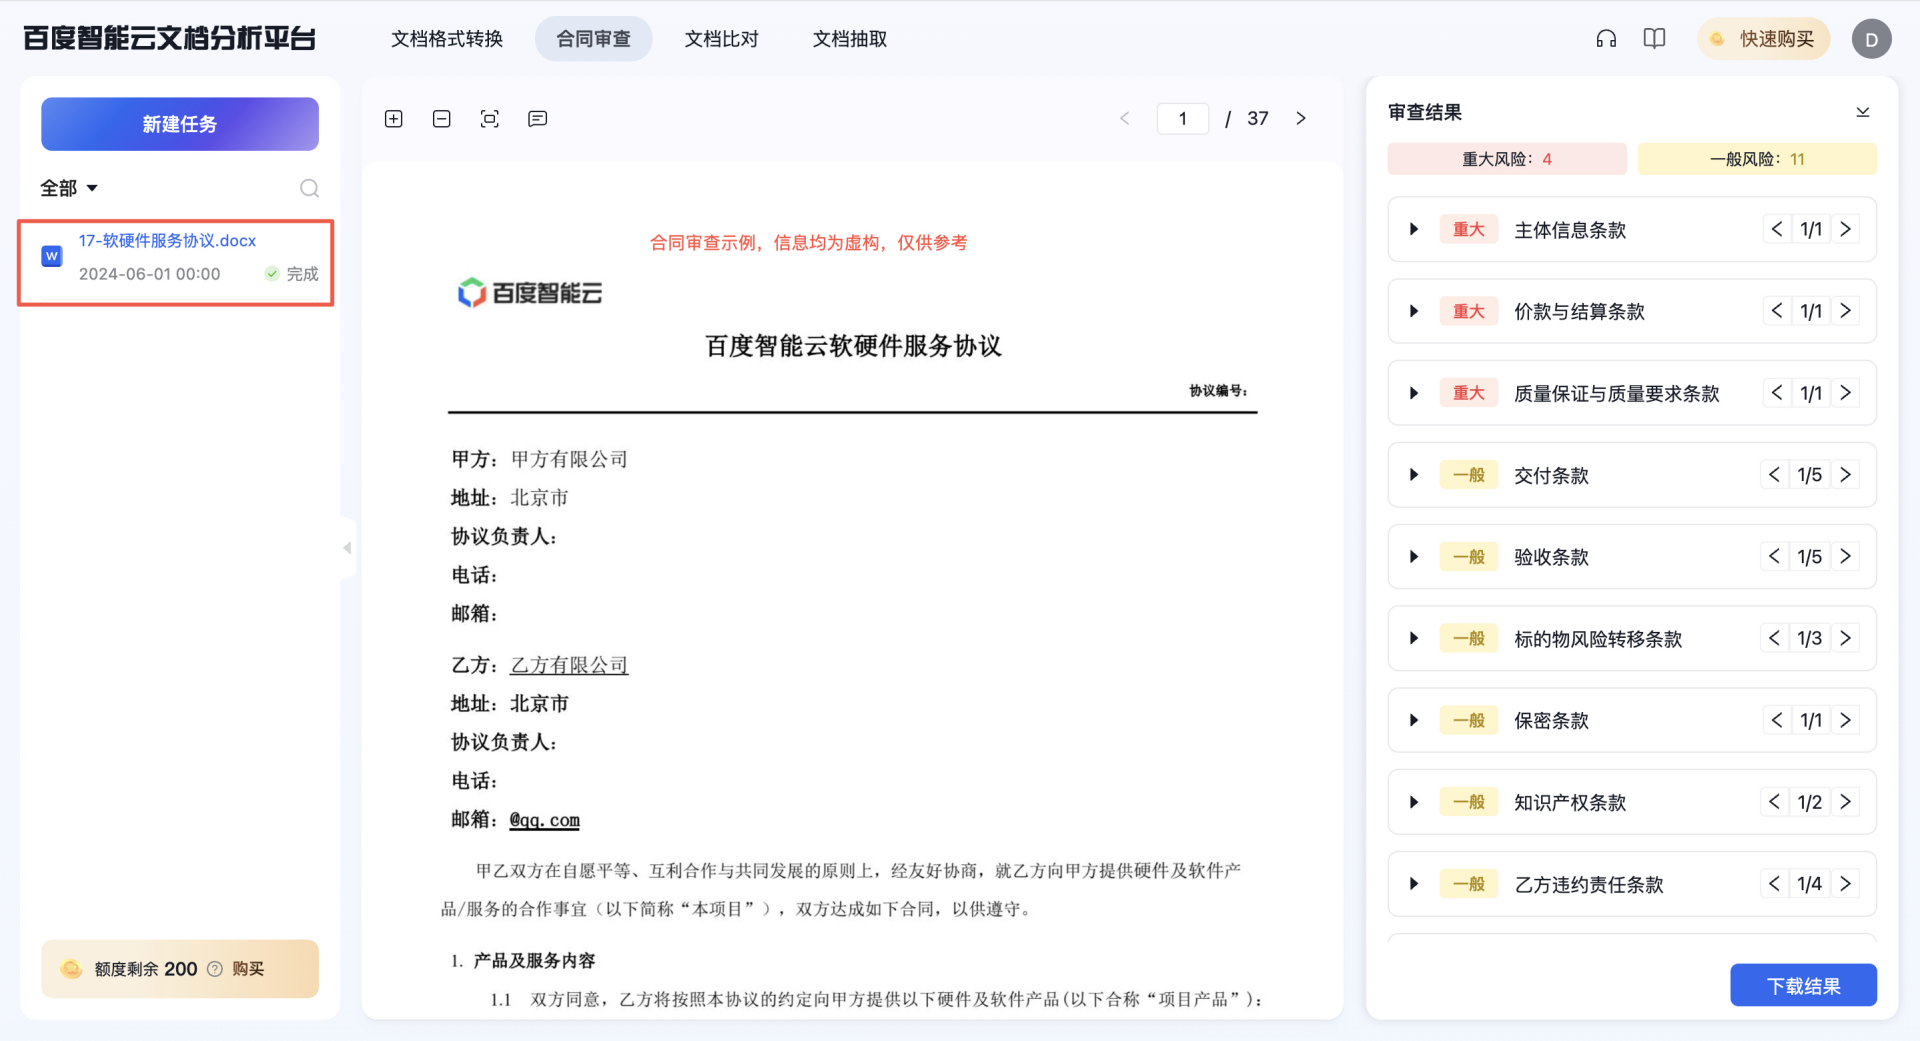
Task: Open user avatar D menu
Action: tap(1871, 39)
